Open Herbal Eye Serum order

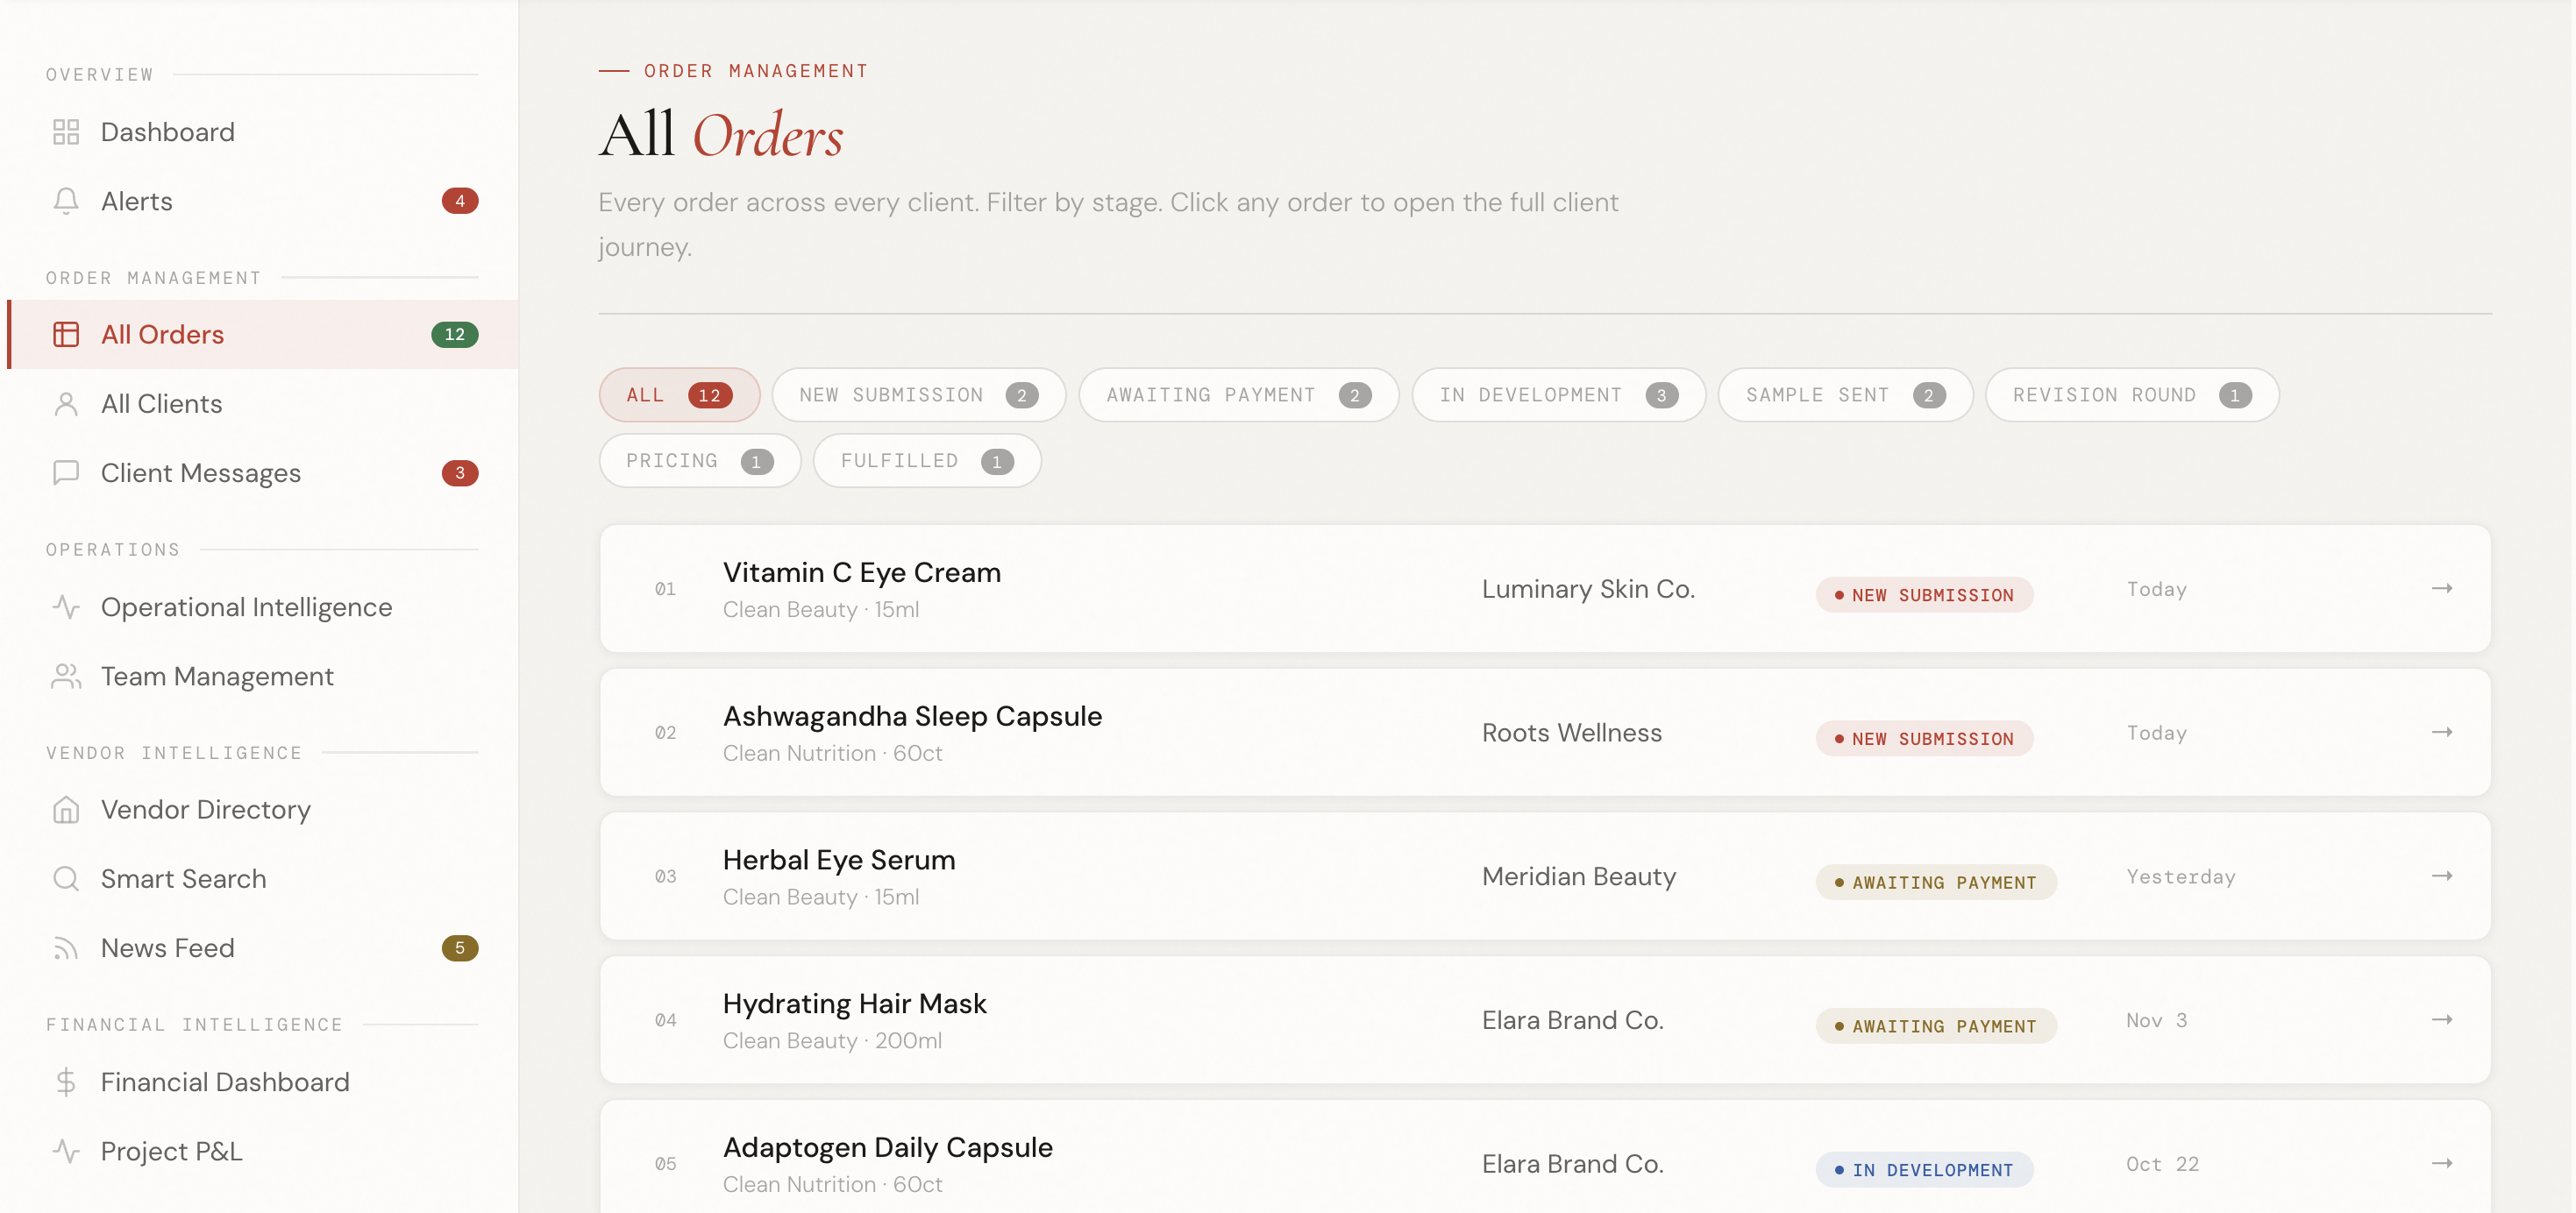[1545, 876]
